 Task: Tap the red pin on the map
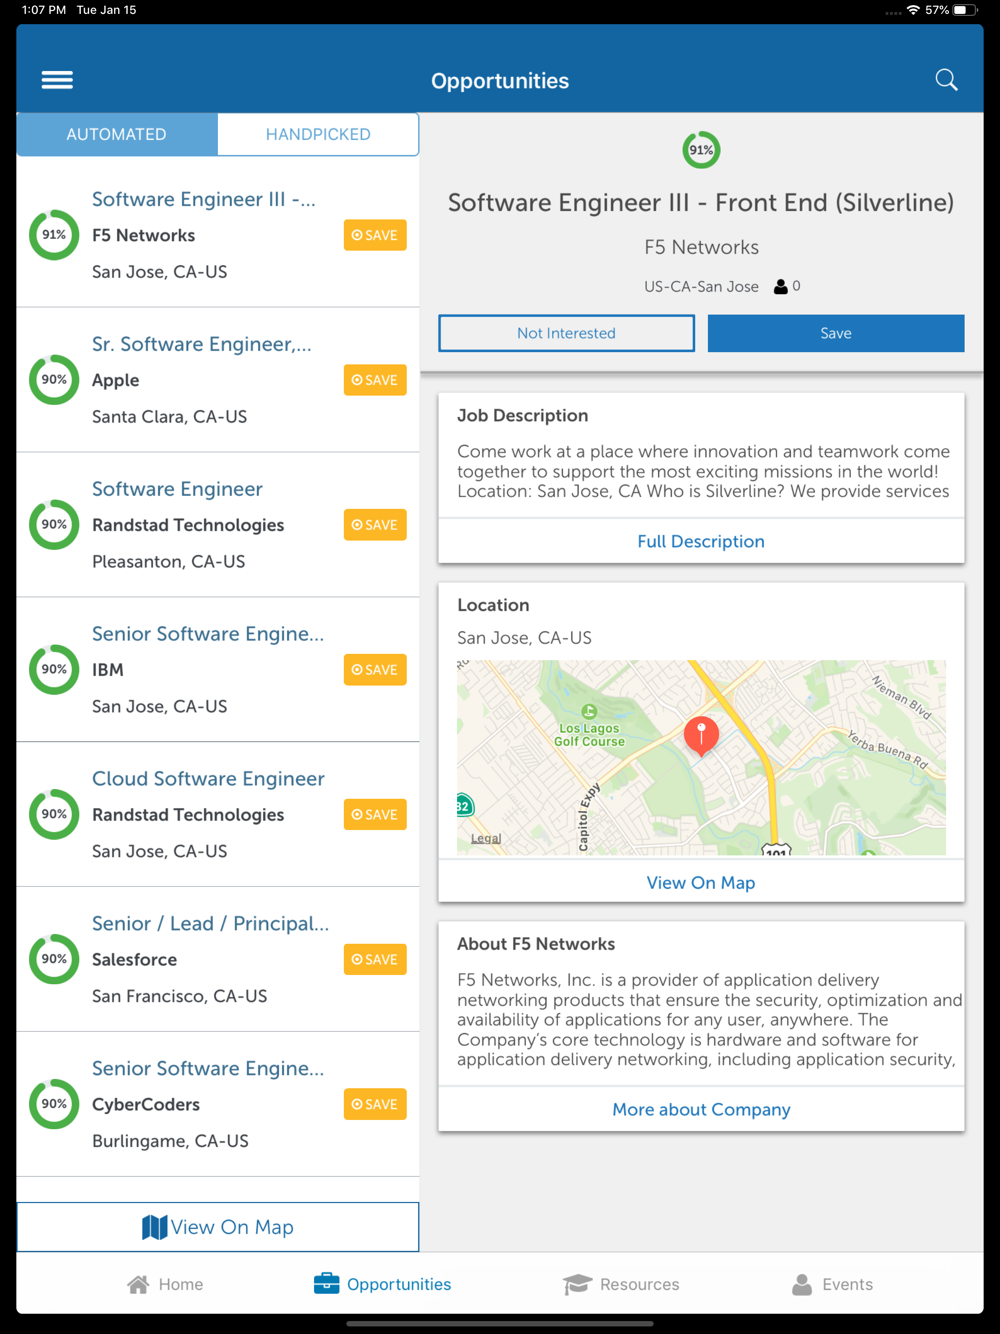(701, 735)
